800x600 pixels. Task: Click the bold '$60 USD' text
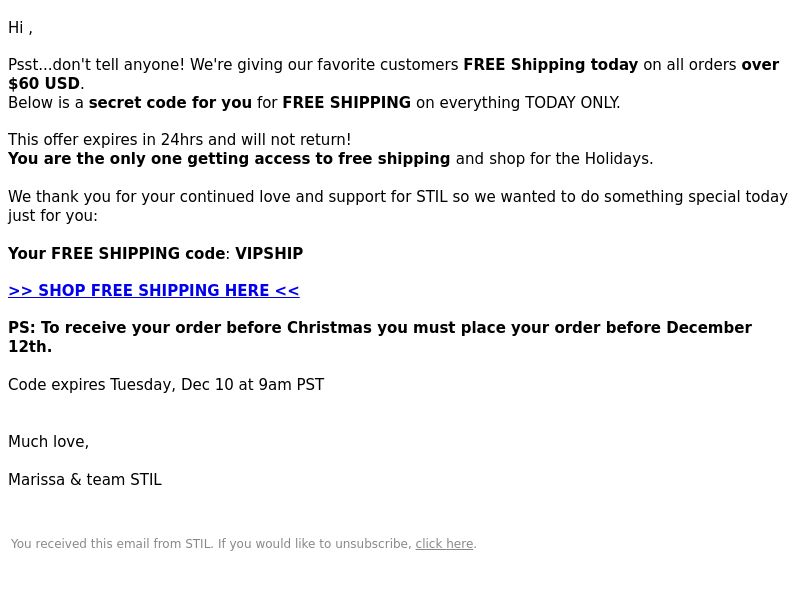pyautogui.click(x=44, y=84)
